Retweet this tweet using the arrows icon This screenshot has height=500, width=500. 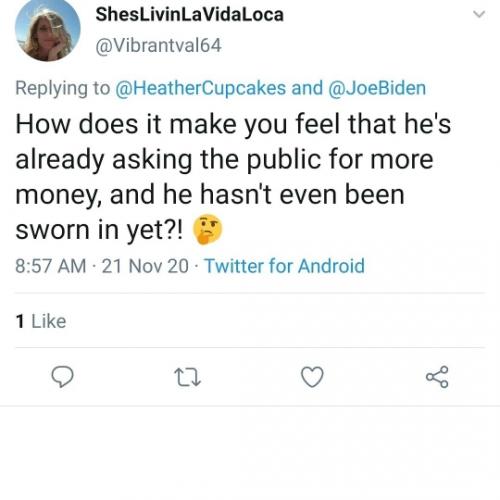tap(188, 377)
